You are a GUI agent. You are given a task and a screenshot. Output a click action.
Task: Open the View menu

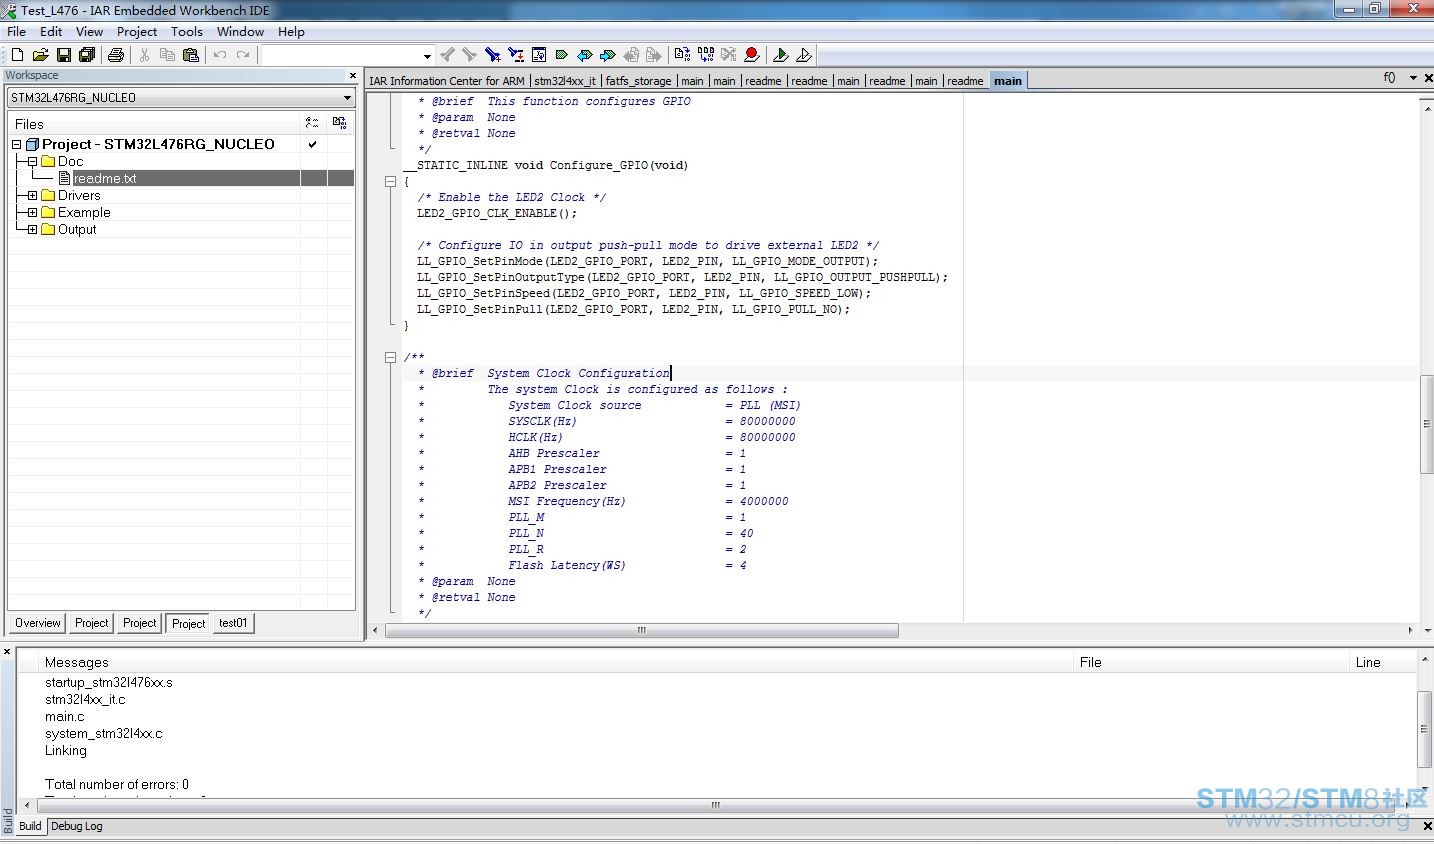89,32
